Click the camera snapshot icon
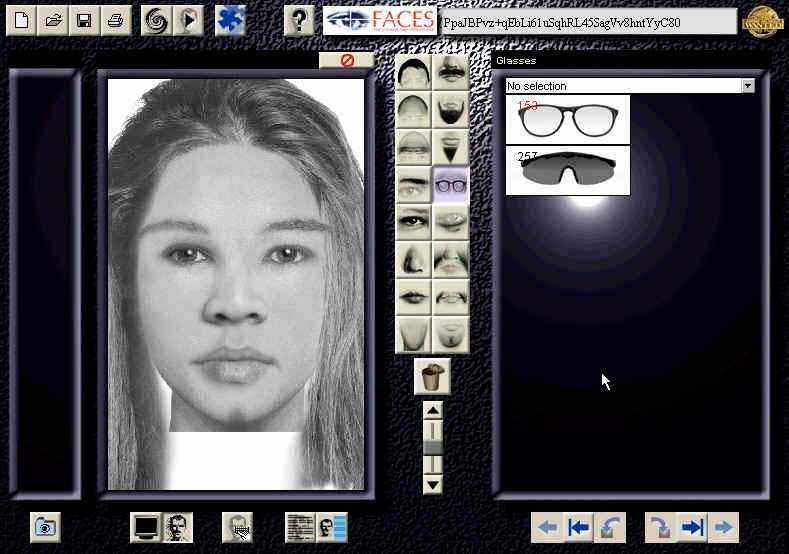The width and height of the screenshot is (789, 554). 45,526
